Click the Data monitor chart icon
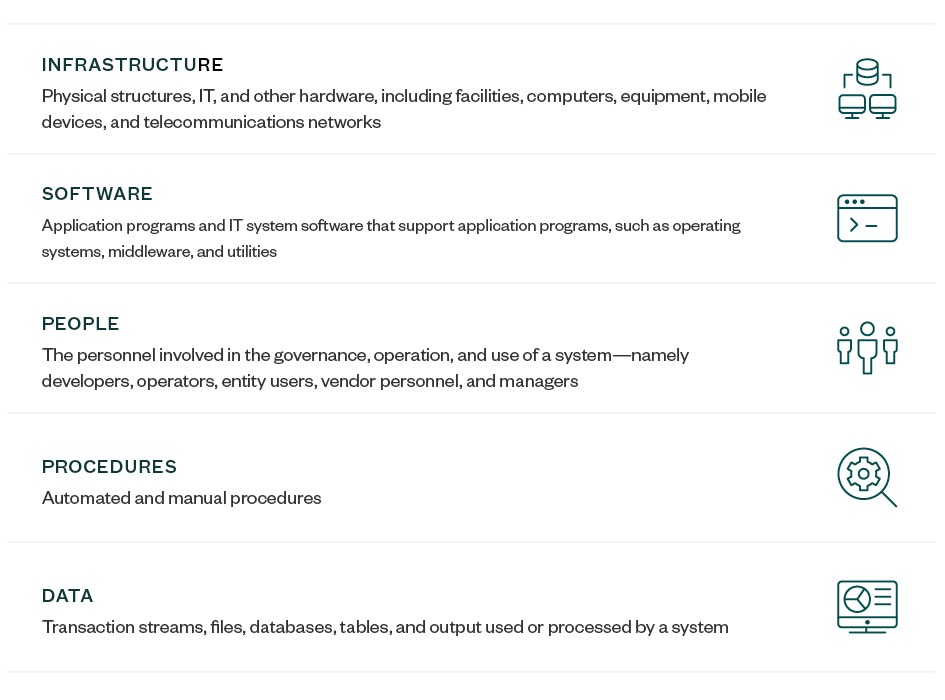Image resolution: width=945 pixels, height=700 pixels. point(867,607)
